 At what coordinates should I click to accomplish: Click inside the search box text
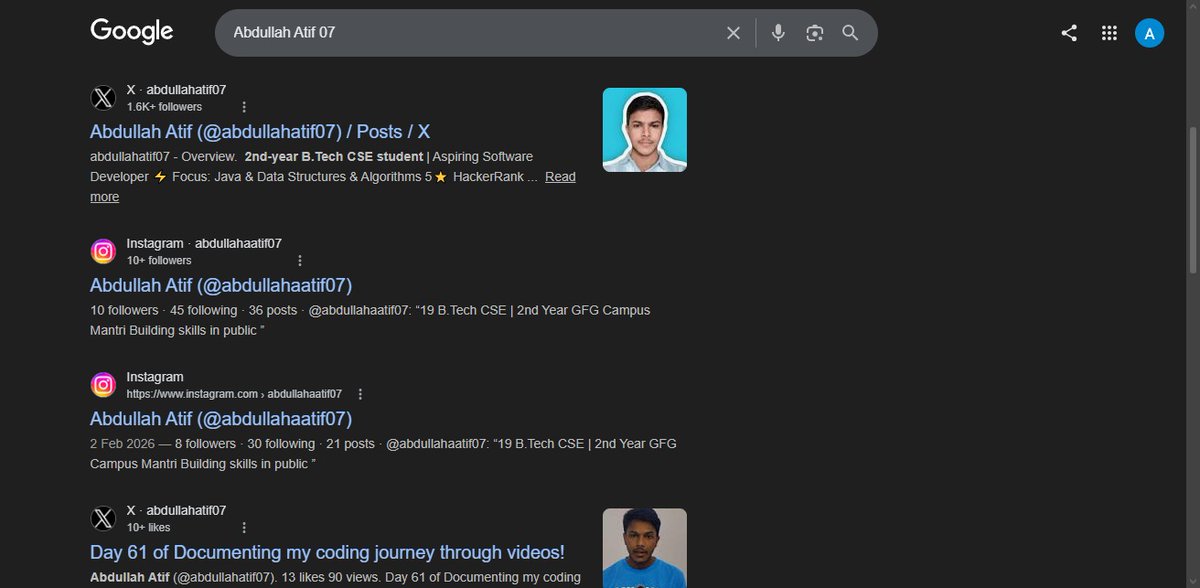click(x=284, y=33)
